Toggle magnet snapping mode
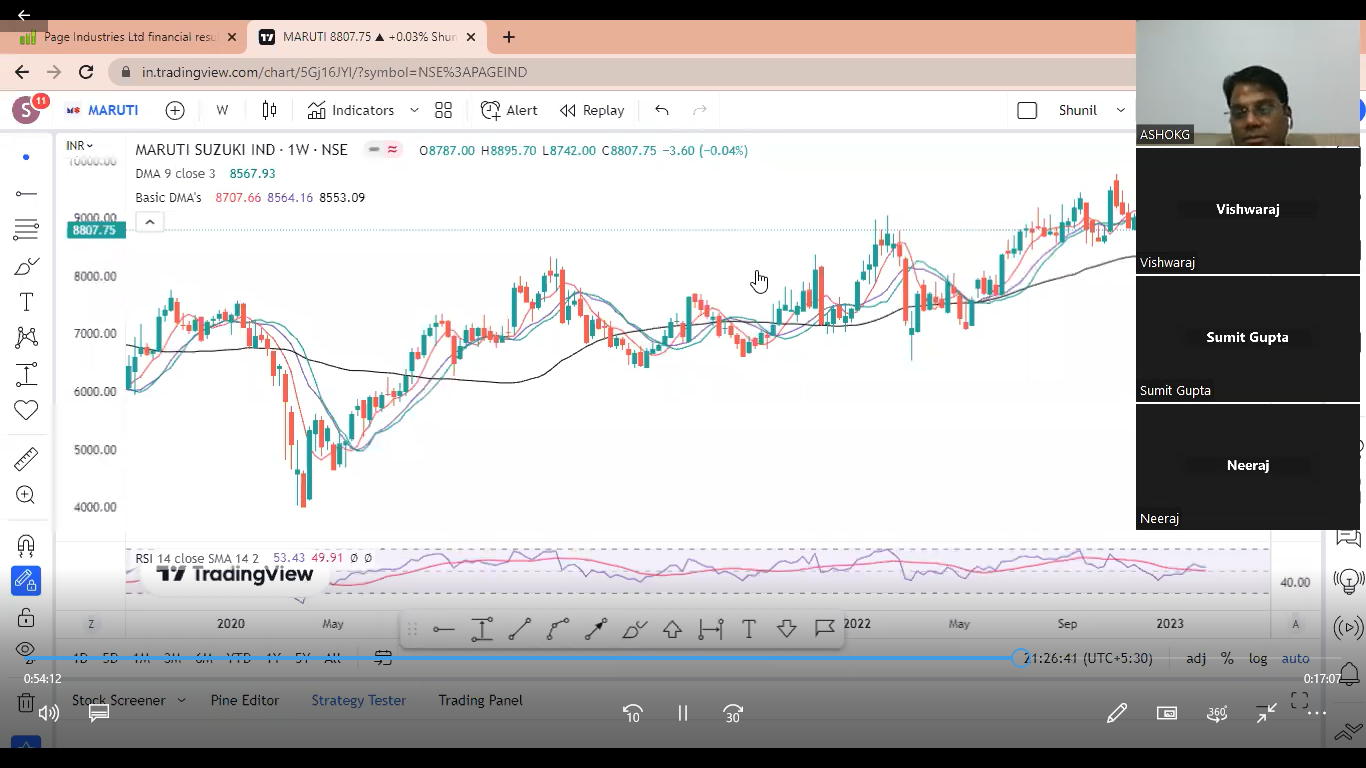The width and height of the screenshot is (1366, 768). click(26, 545)
